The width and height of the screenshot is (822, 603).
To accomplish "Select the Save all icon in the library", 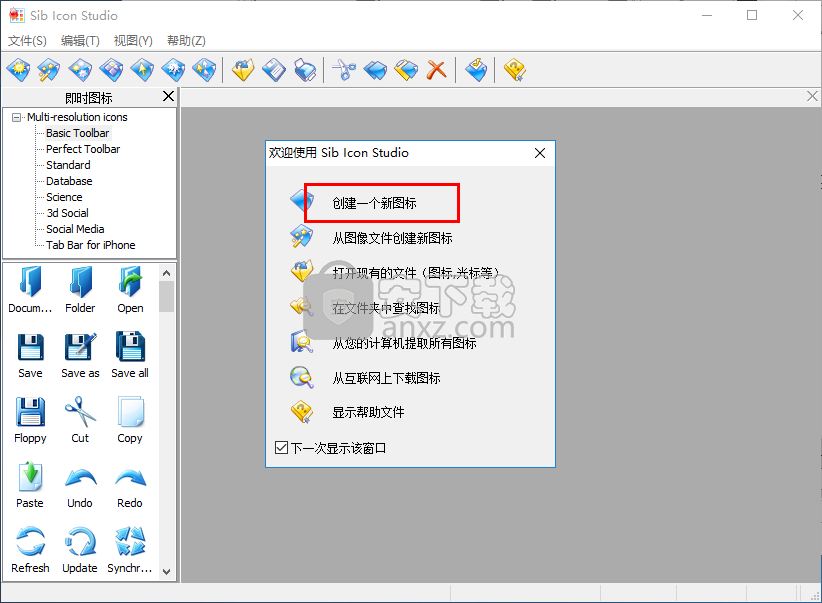I will (130, 354).
